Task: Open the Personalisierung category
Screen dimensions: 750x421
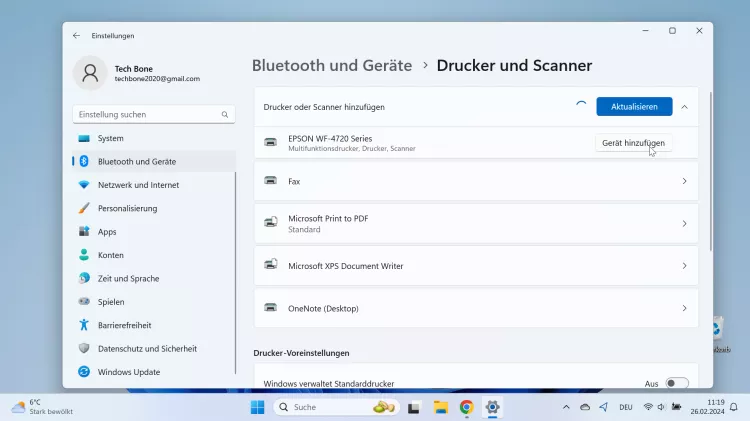Action: (x=154, y=208)
